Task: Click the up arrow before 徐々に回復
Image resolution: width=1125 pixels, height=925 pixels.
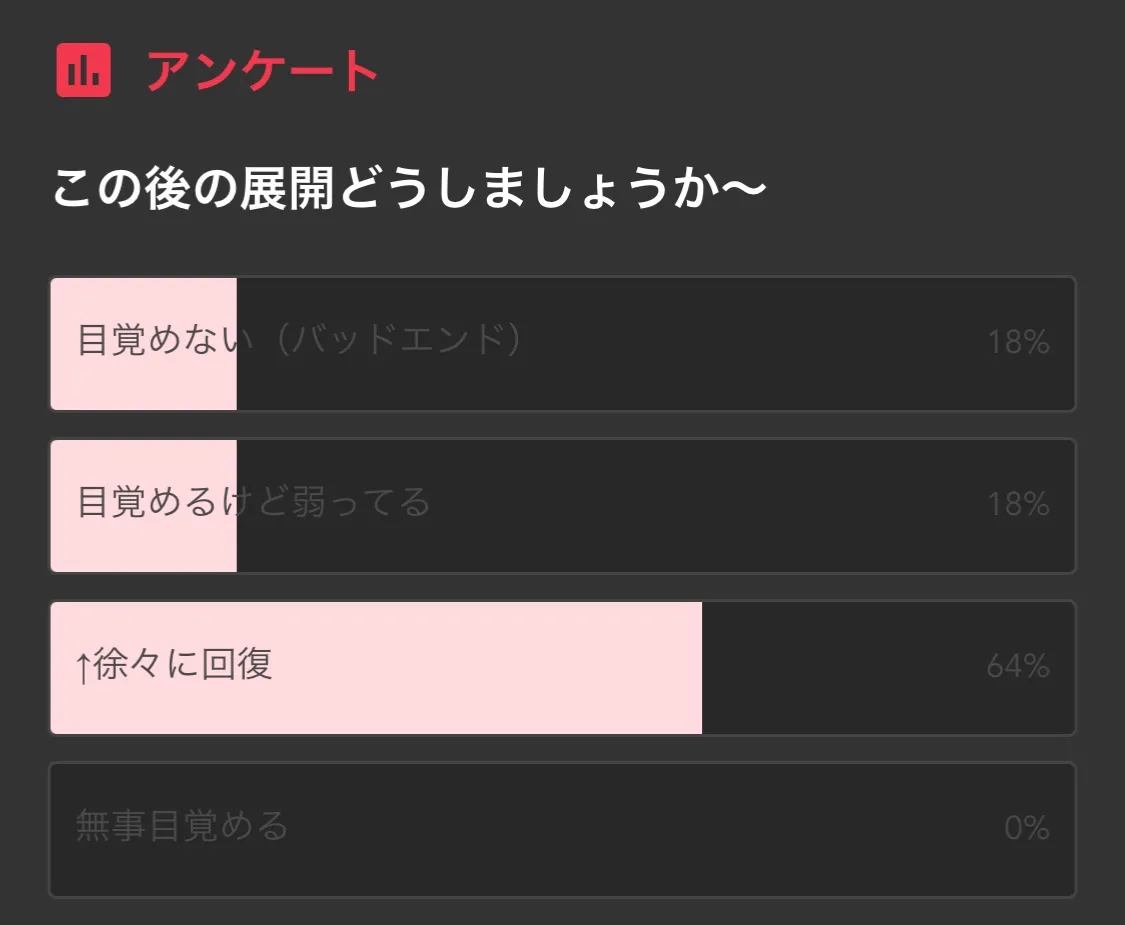Action: 83,667
